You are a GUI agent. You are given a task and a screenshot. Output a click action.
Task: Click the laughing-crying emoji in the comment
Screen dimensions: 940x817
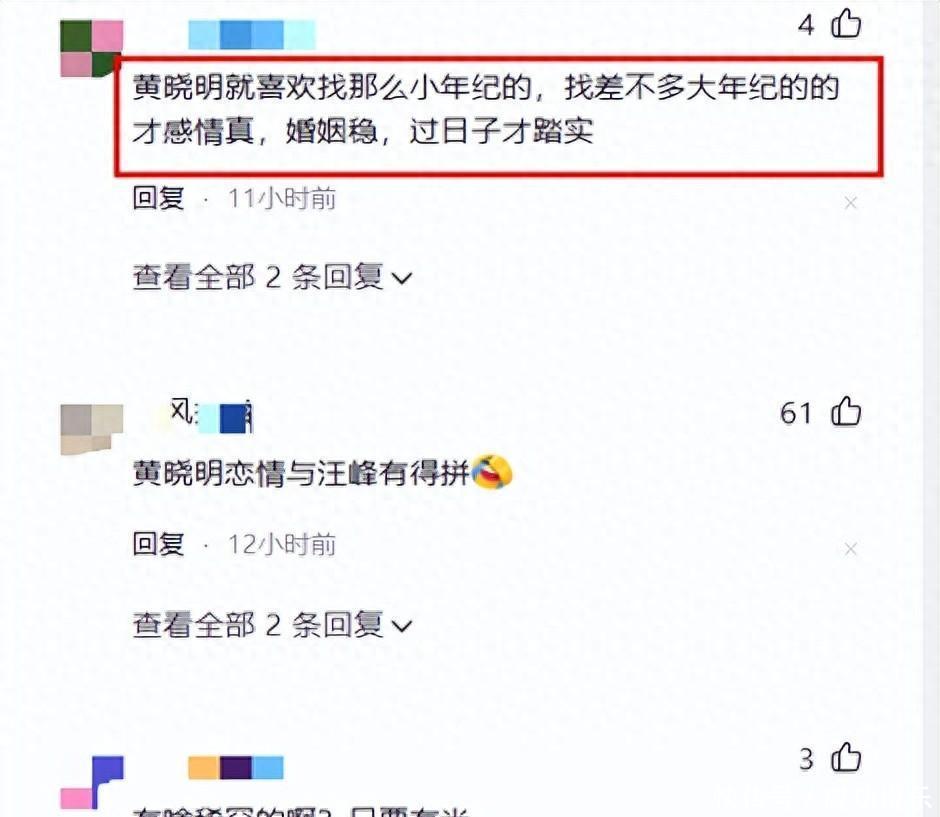pyautogui.click(x=492, y=472)
